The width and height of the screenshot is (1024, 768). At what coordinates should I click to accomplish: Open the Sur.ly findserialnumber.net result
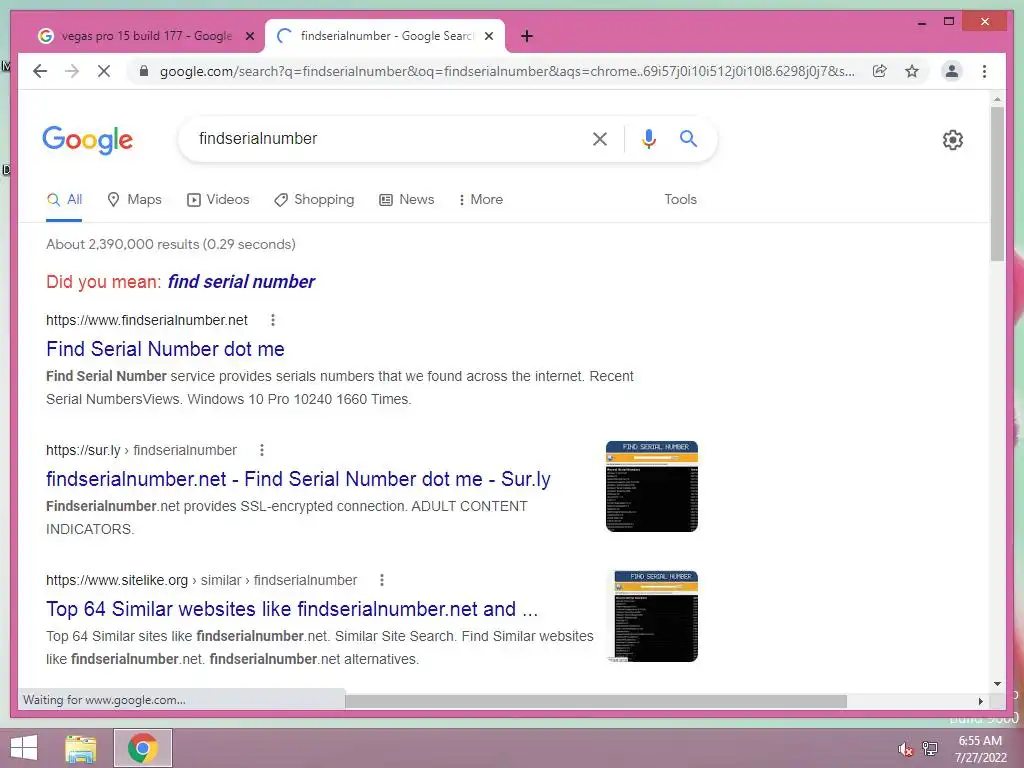tap(298, 479)
